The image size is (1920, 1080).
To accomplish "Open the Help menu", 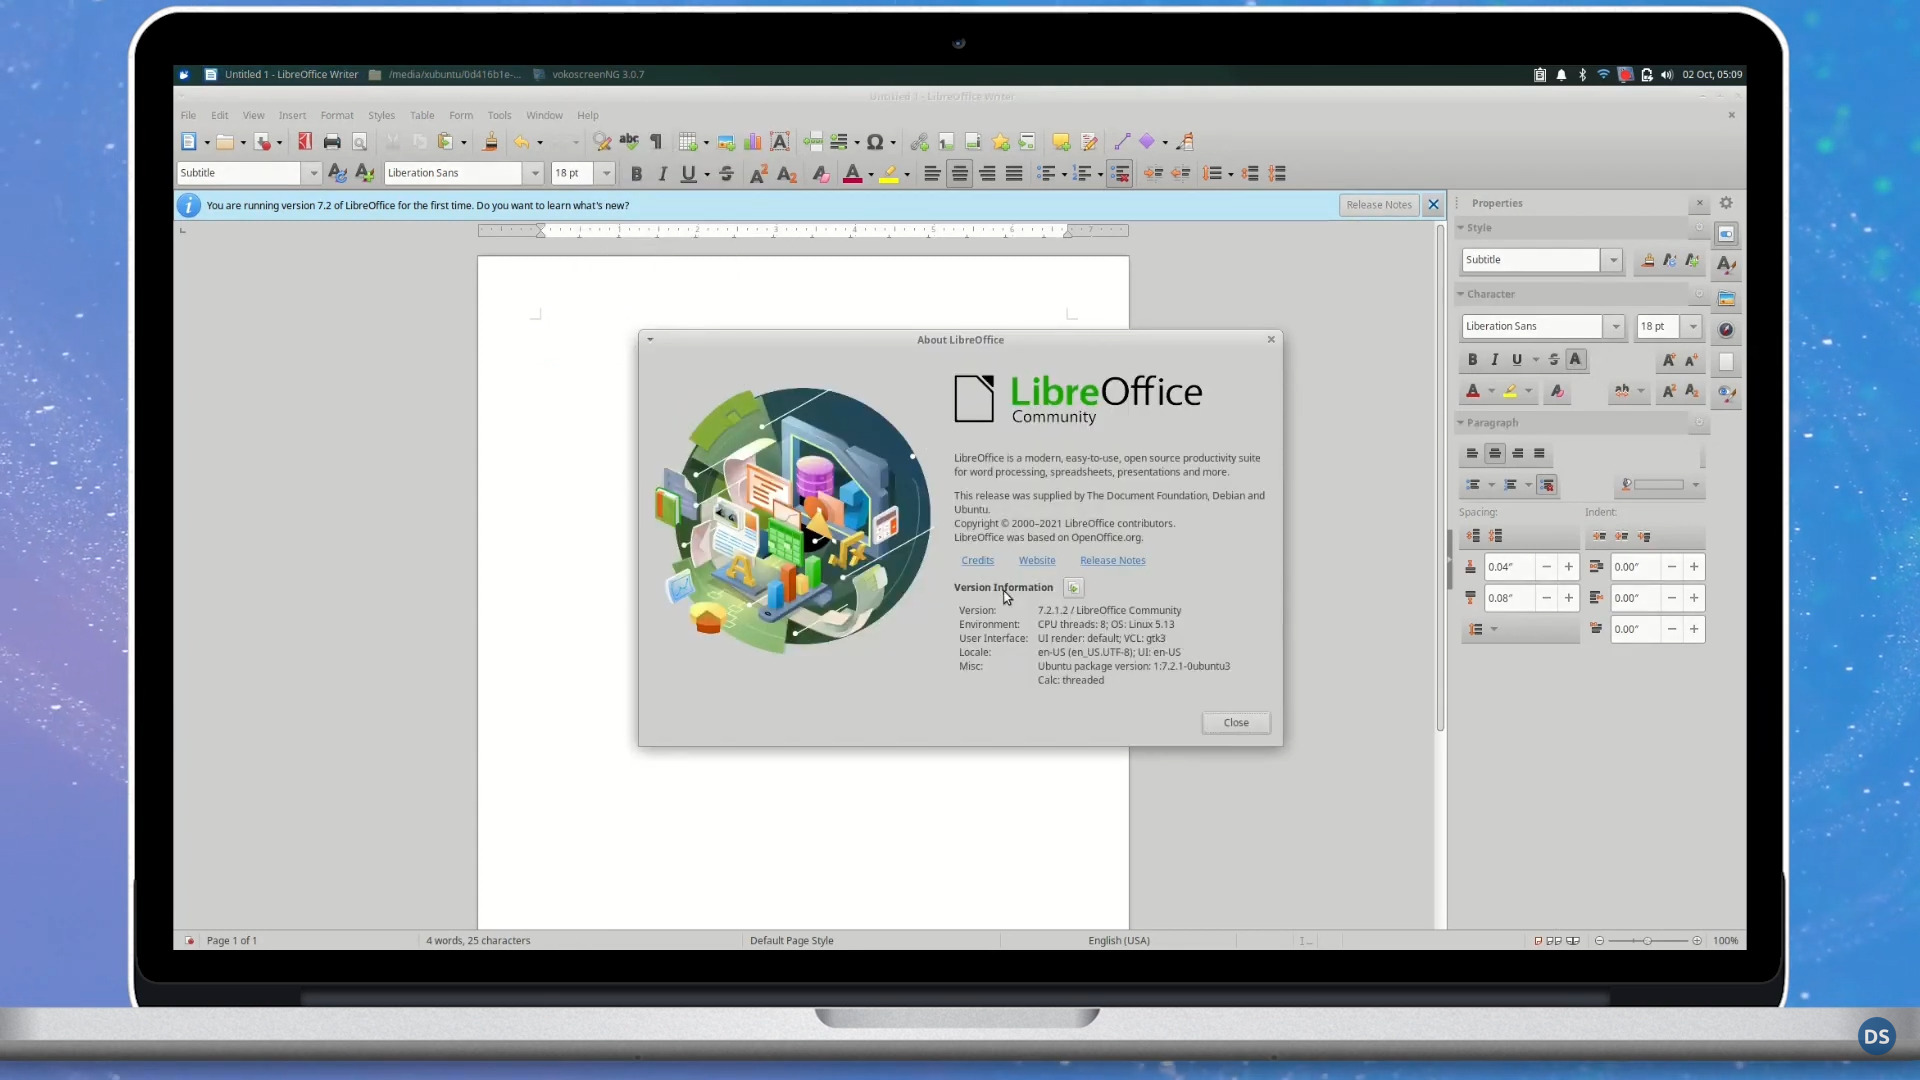I will tap(588, 116).
